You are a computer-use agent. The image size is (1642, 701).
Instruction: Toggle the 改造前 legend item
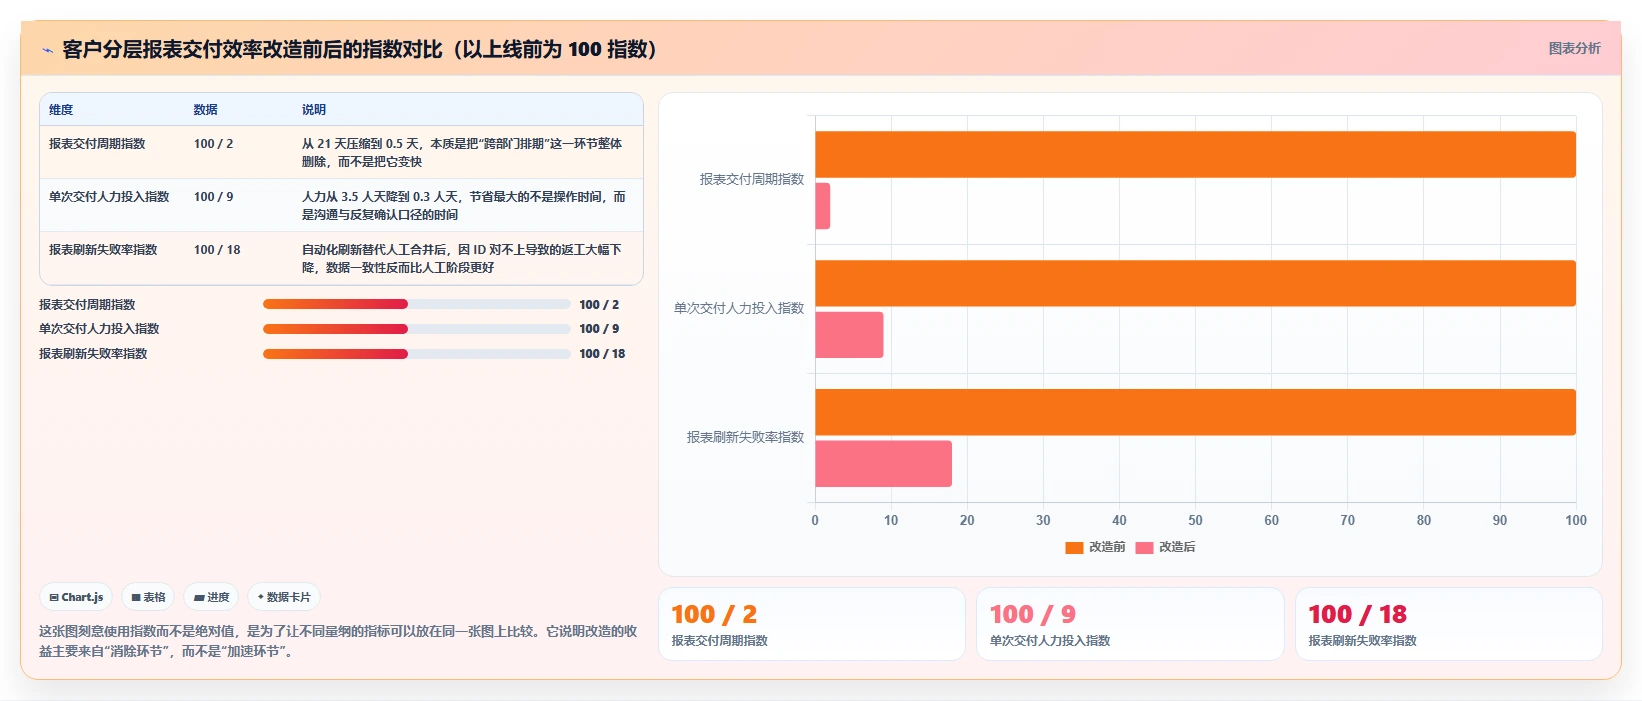point(1095,547)
